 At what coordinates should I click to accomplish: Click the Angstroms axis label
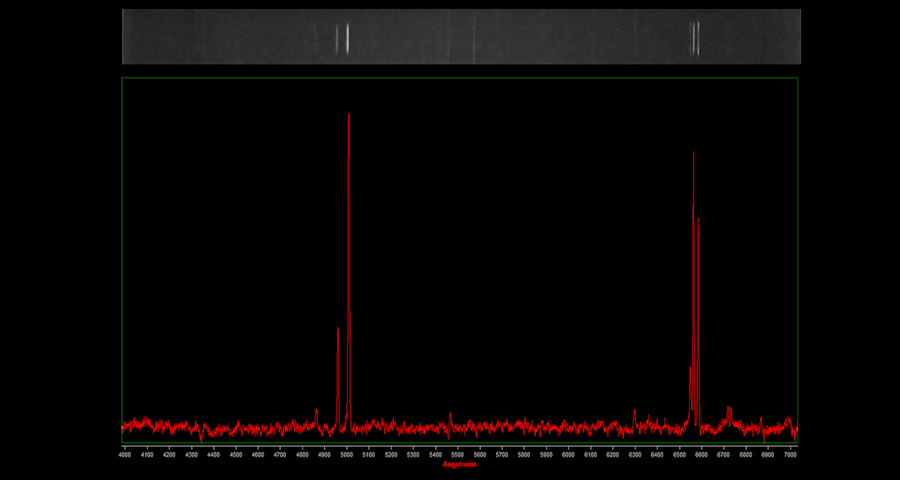click(459, 464)
